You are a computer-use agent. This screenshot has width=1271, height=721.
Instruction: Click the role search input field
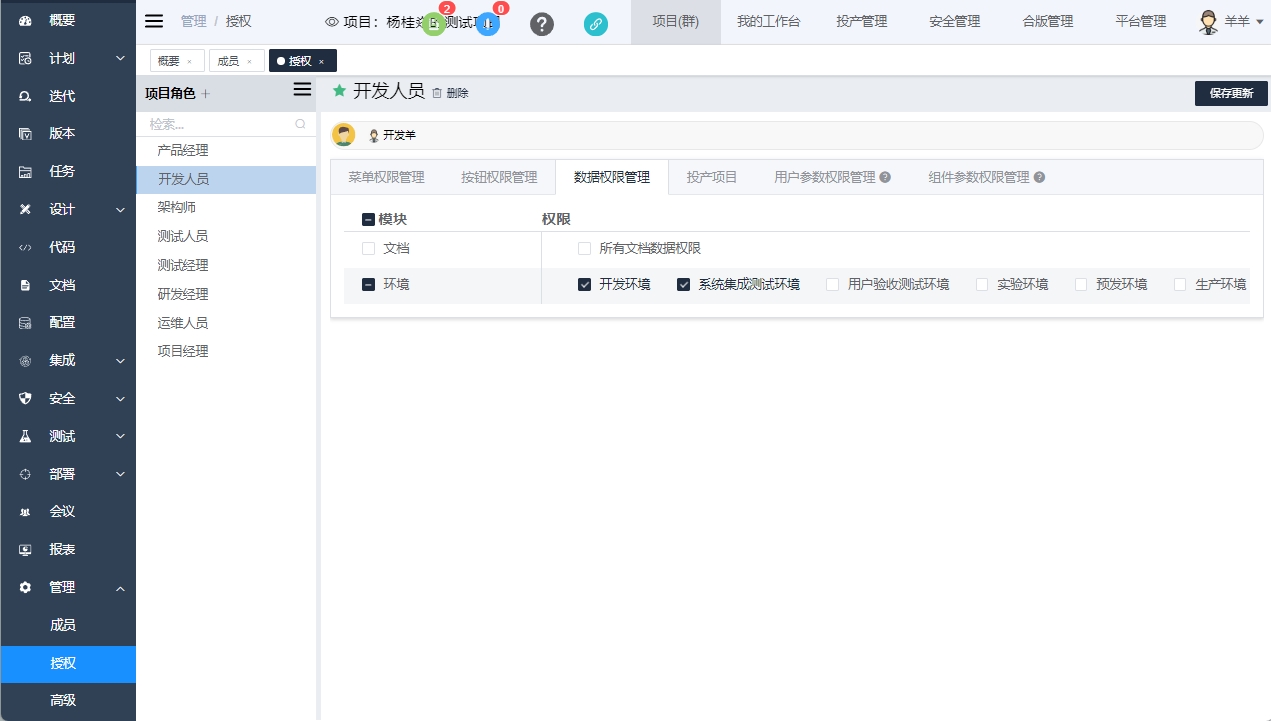click(x=218, y=124)
